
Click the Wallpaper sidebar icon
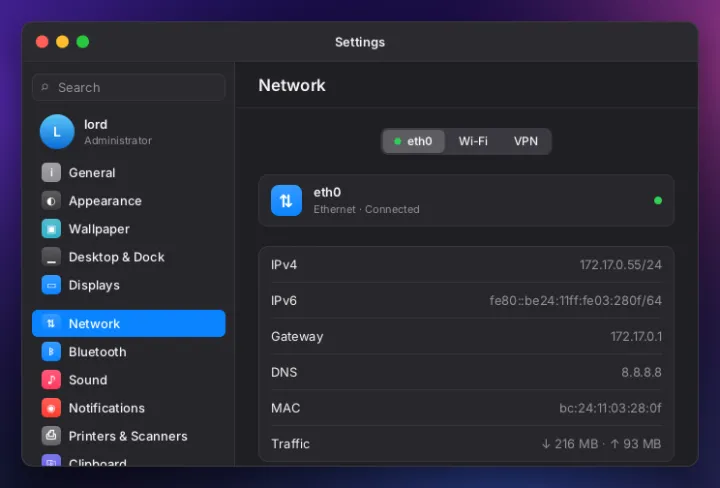(x=51, y=229)
